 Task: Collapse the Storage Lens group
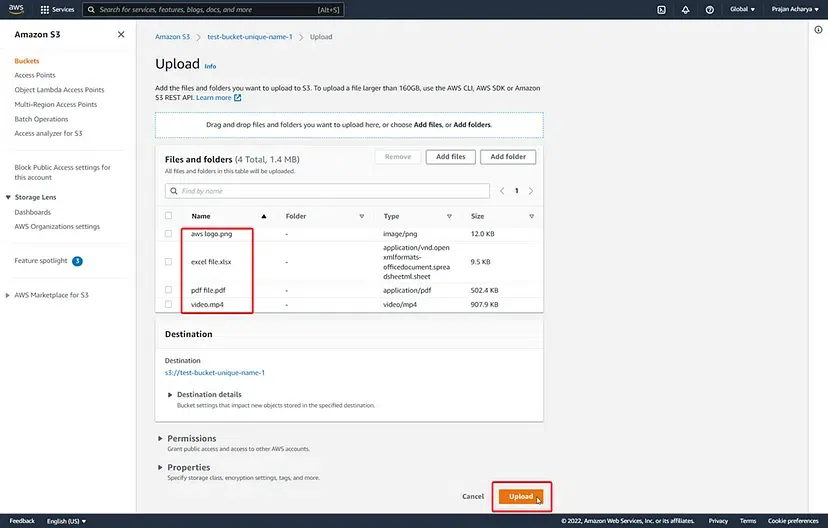tap(8, 197)
